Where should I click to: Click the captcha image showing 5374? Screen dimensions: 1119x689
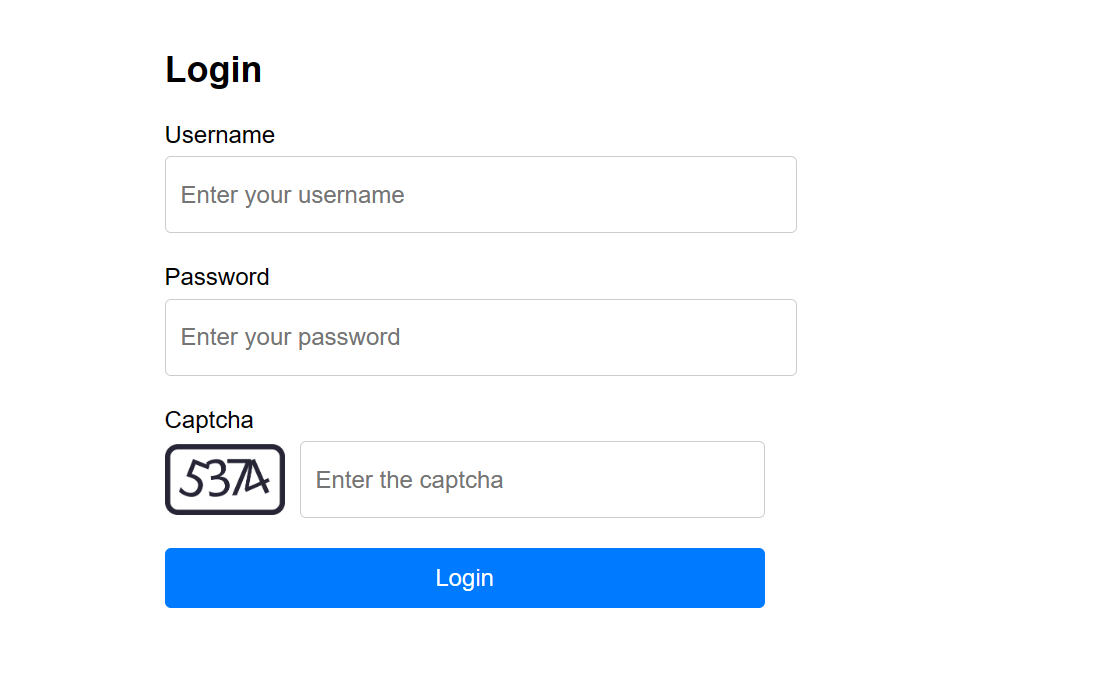coord(225,480)
